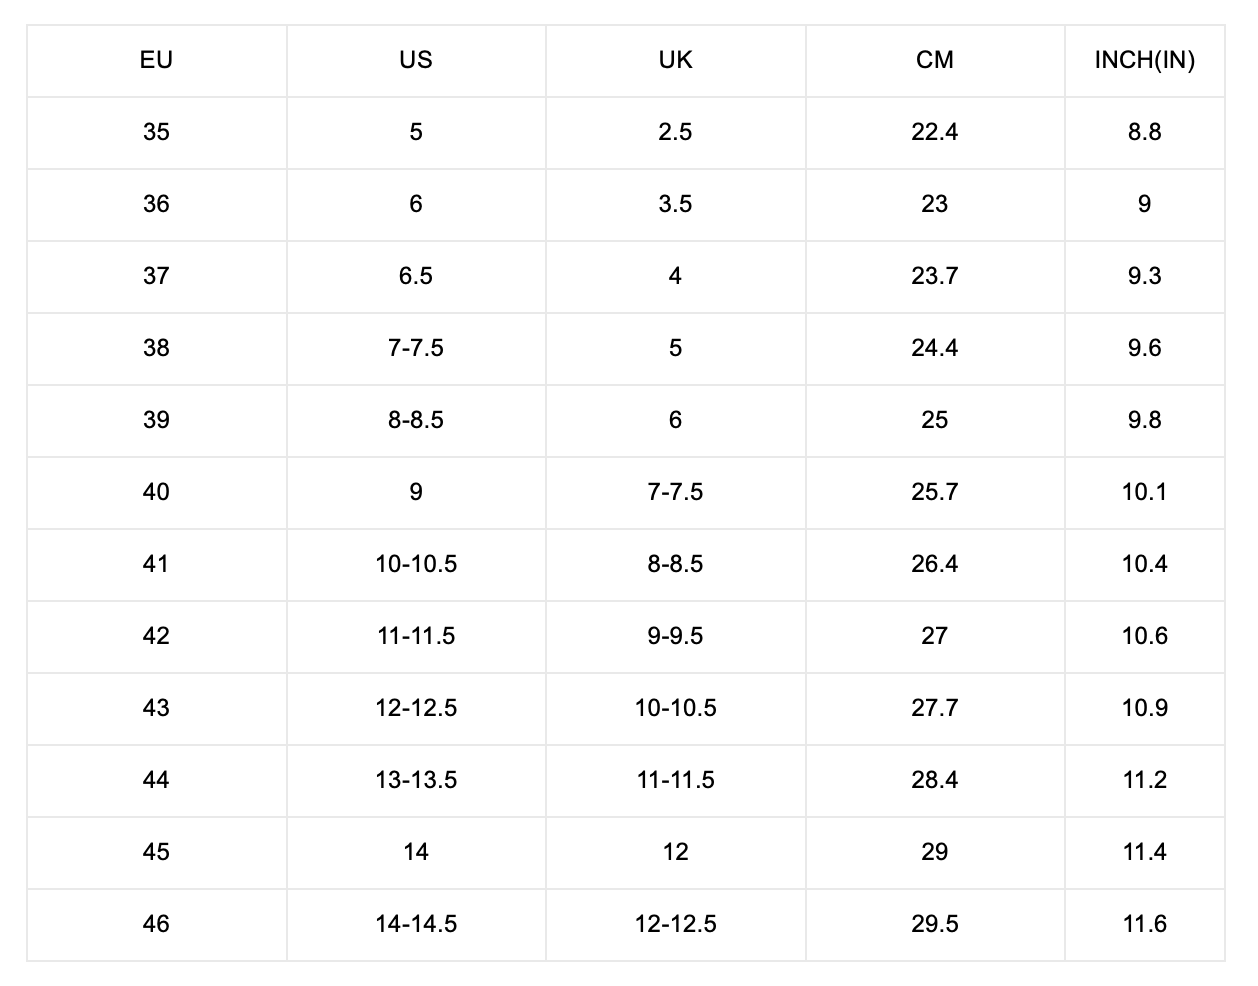Click the US column header
The height and width of the screenshot is (986, 1258).
pyautogui.click(x=416, y=60)
